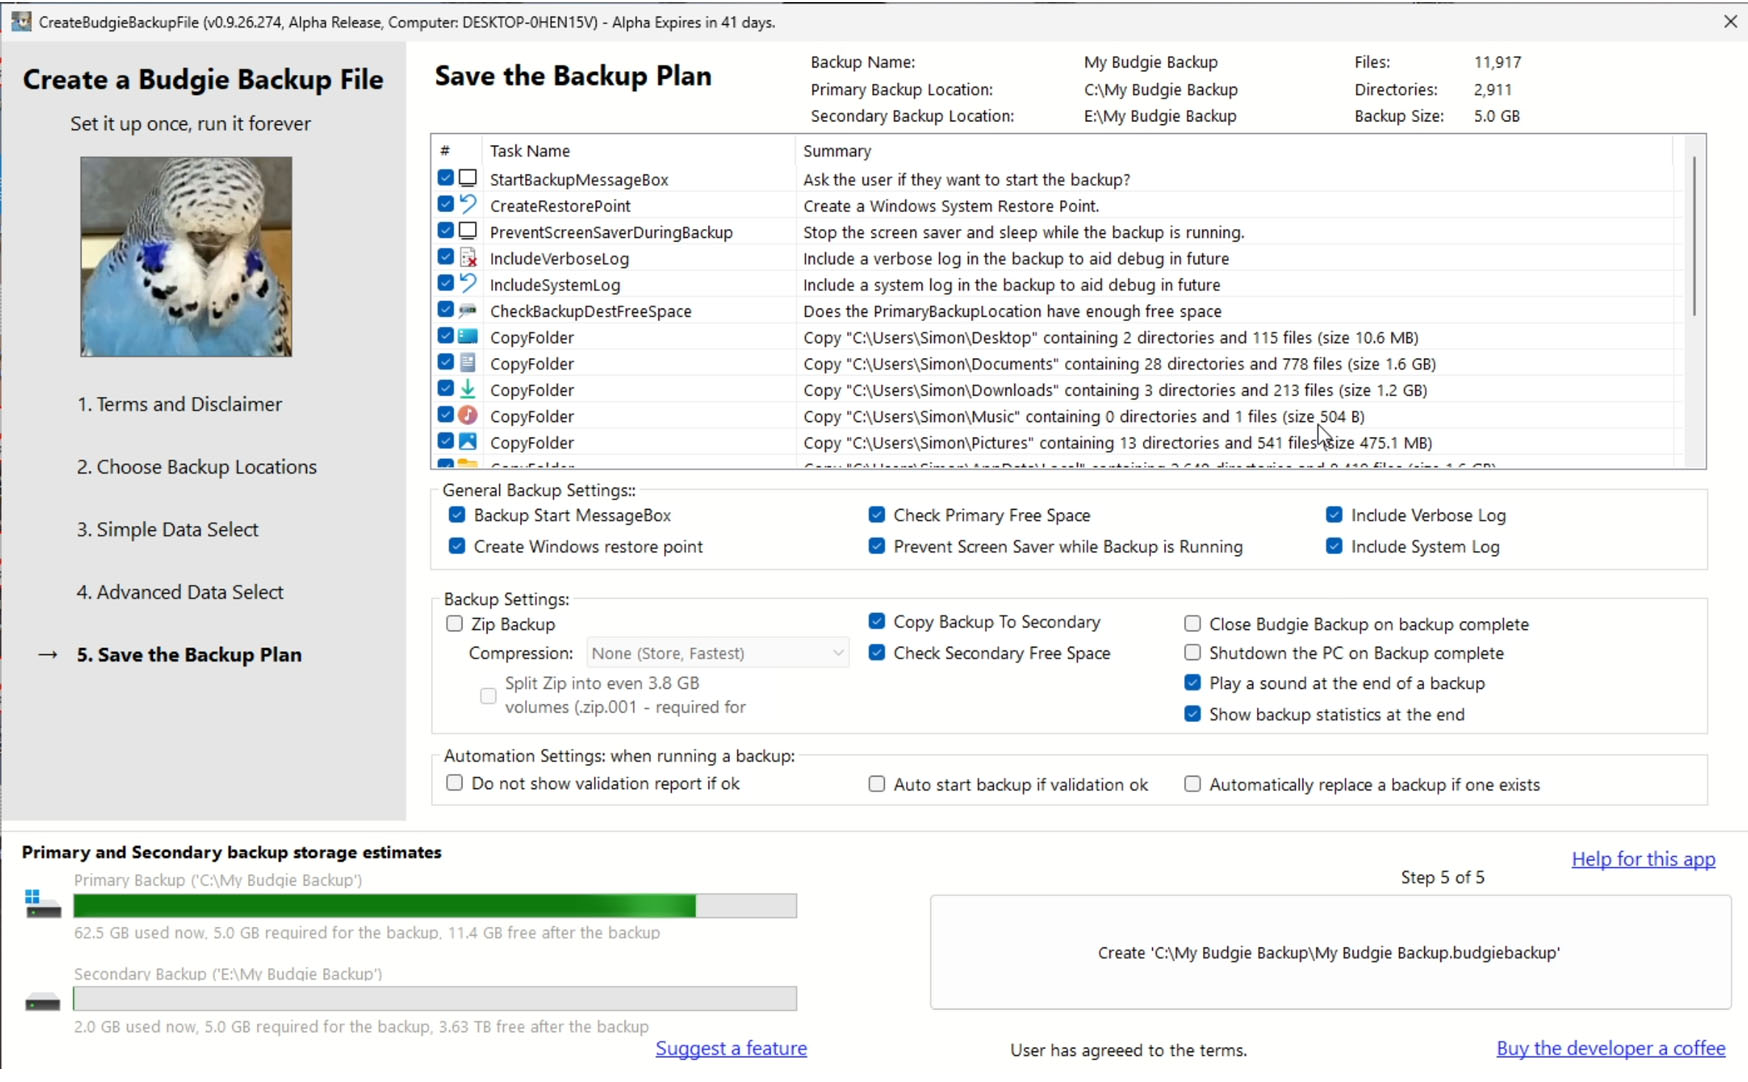
Task: Go to step 2. Choose Backup Locations
Action: coord(196,466)
